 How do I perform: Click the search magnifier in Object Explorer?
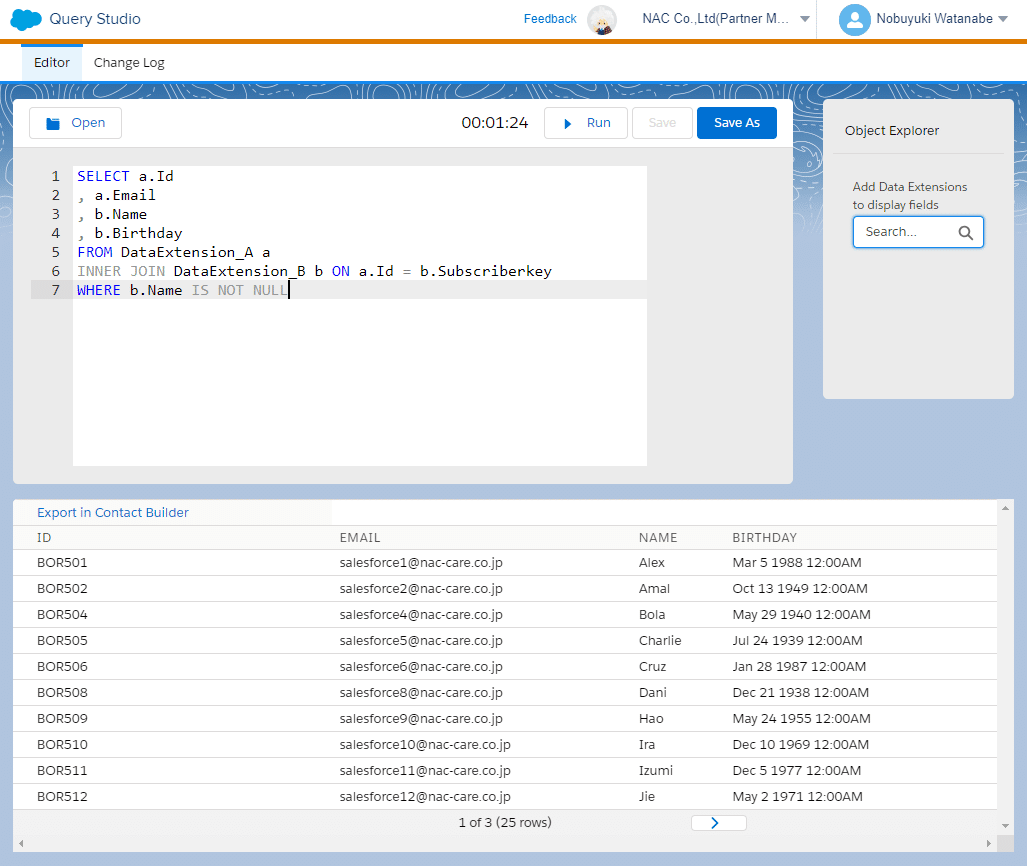click(964, 231)
